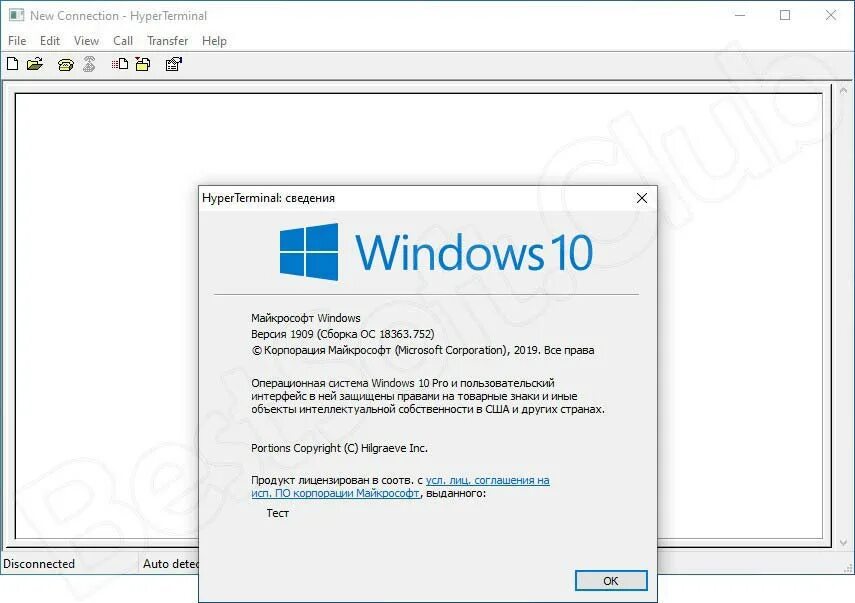This screenshot has height=603, width=855.
Task: Open the исп. ПО корпорации Майкрософт link
Action: coord(335,493)
